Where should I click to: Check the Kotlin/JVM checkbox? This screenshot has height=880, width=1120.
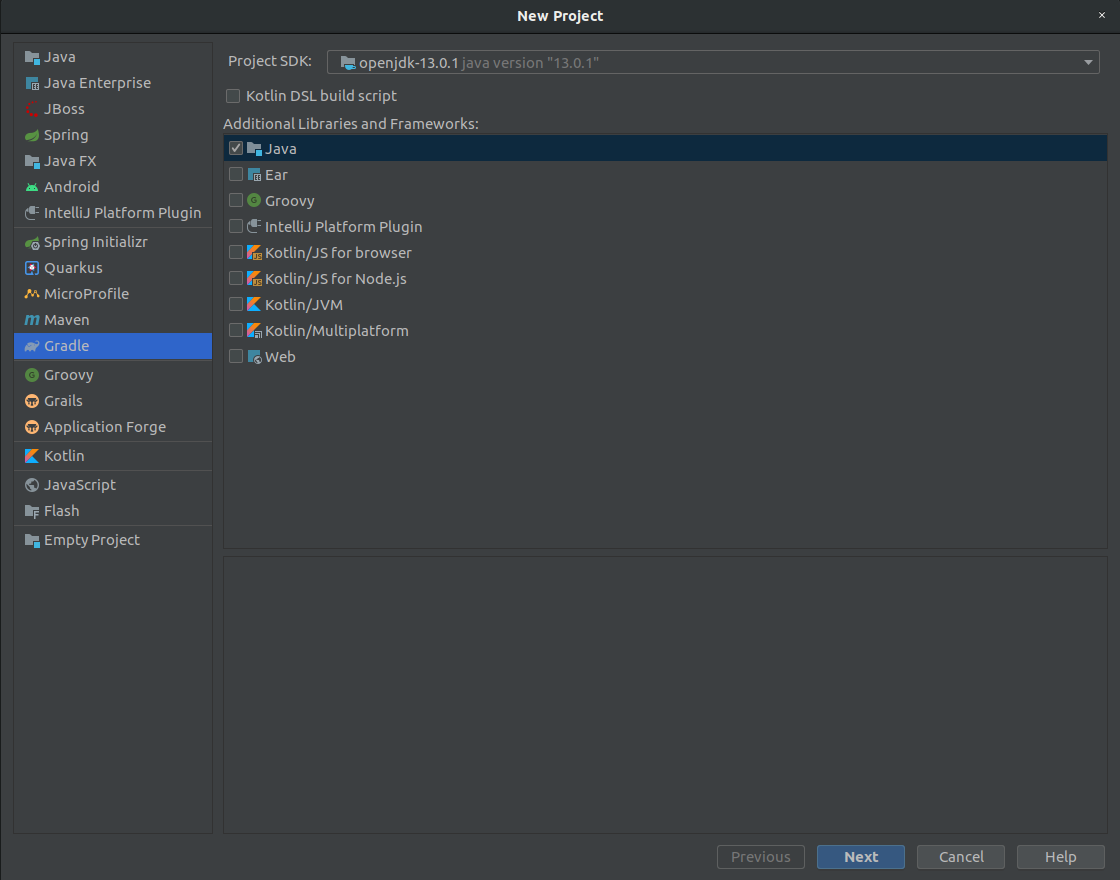pos(236,304)
